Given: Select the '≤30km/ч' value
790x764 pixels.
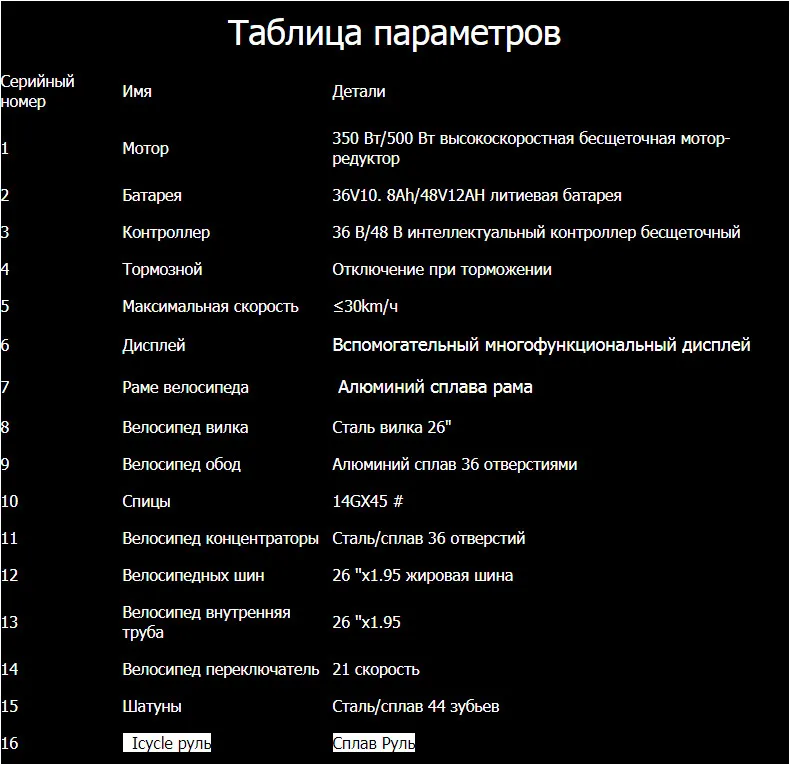Looking at the screenshot, I should pos(365,306).
